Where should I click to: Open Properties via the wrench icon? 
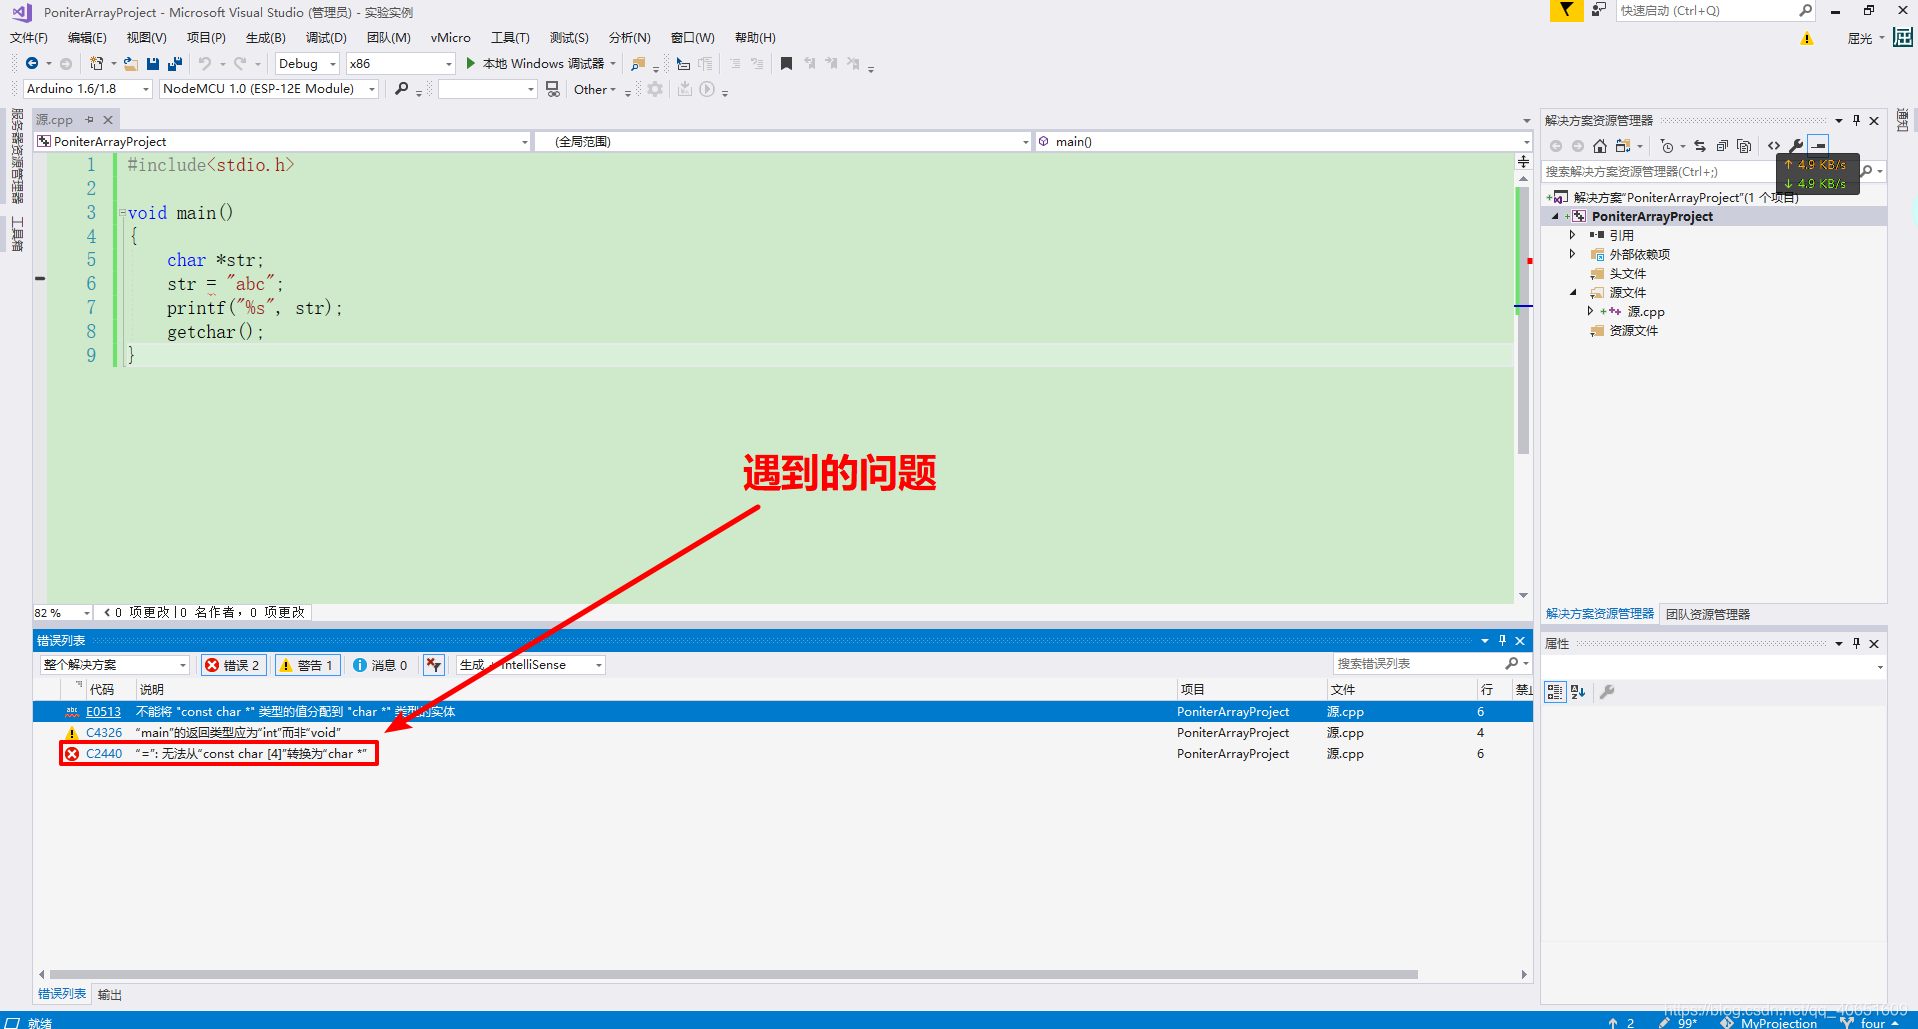[x=1796, y=146]
